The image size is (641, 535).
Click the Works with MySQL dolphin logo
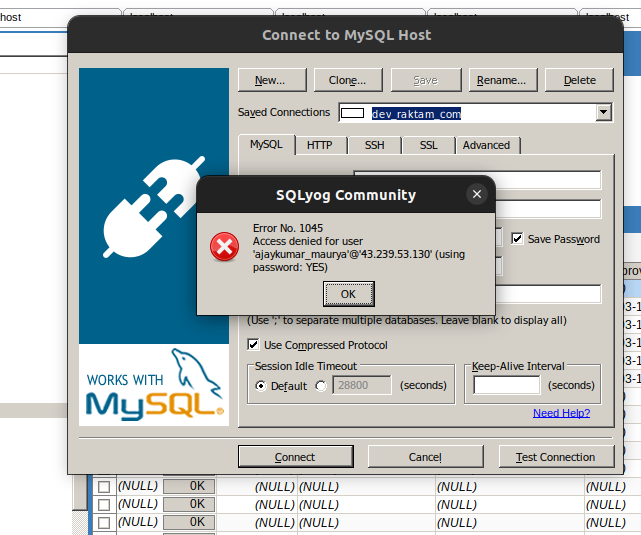154,384
